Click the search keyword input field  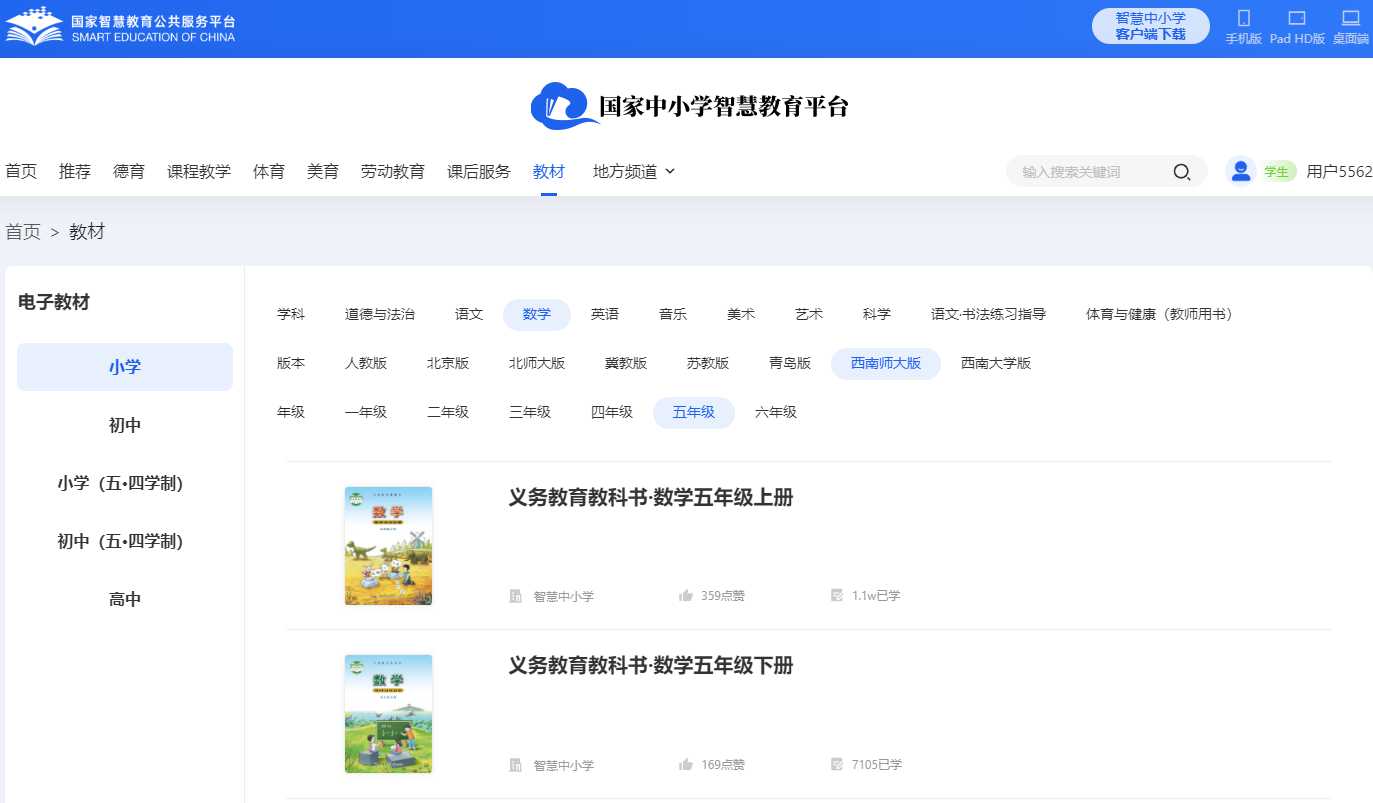(x=1090, y=172)
